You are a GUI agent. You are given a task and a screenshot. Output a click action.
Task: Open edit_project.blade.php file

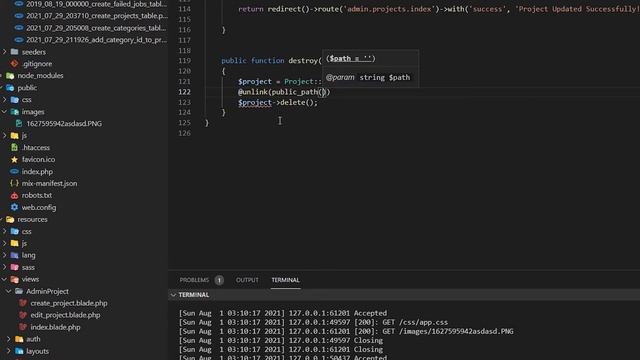tap(65, 315)
